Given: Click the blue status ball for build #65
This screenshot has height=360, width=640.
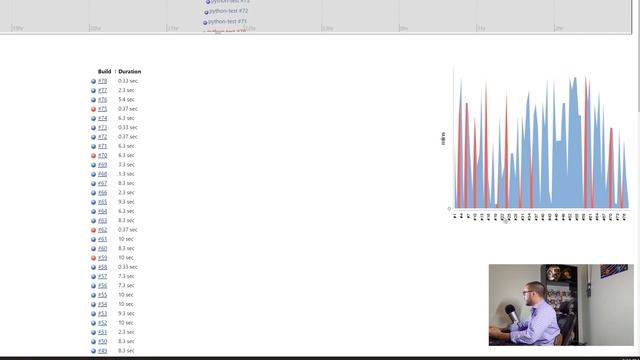Looking at the screenshot, I should click(93, 202).
